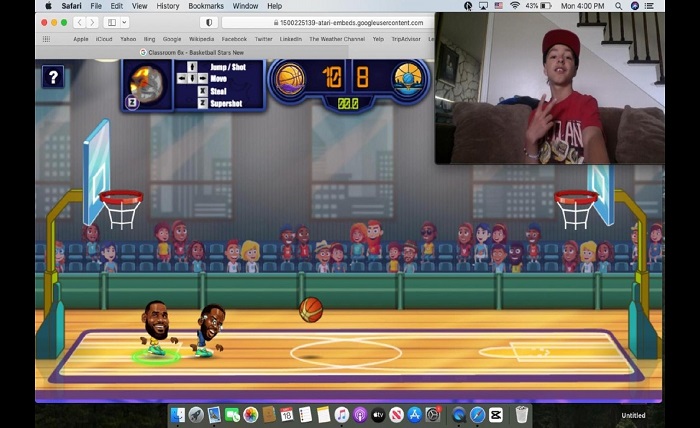Screen dimensions: 700x428
Task: Open Music from the dock
Action: pyautogui.click(x=342, y=415)
